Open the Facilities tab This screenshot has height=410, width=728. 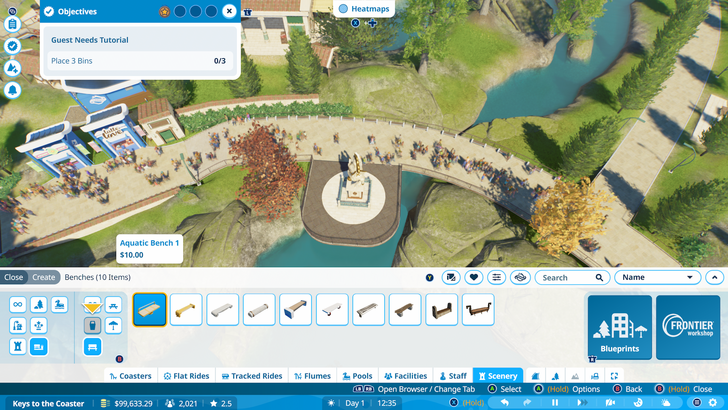click(405, 376)
